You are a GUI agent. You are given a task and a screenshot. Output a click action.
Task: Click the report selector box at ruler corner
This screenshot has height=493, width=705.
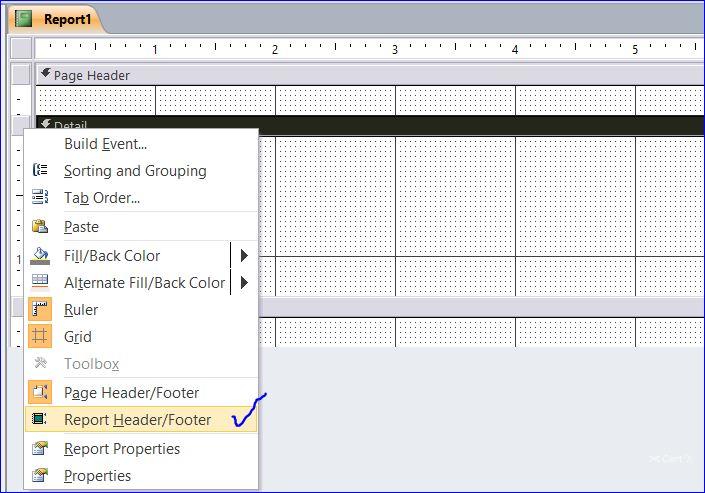point(20,48)
